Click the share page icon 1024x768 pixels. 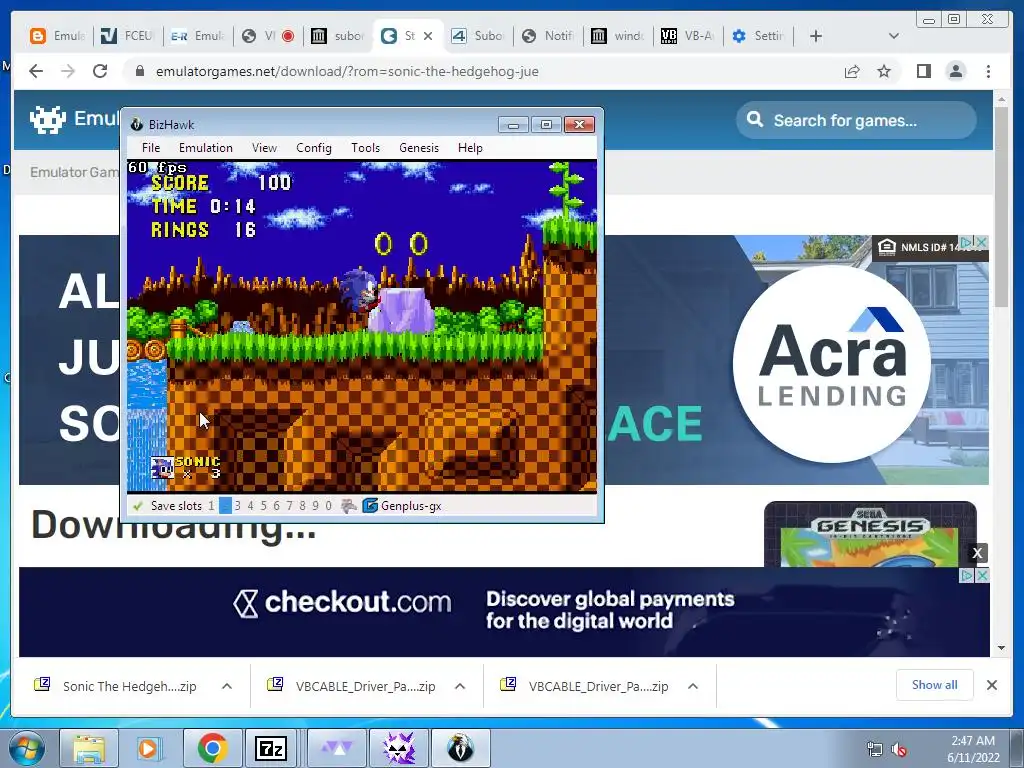click(x=852, y=71)
